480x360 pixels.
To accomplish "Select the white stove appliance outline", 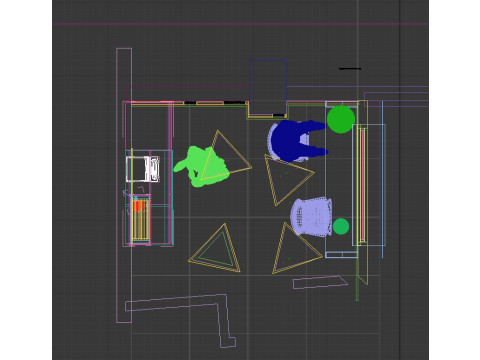I will coord(143,169).
